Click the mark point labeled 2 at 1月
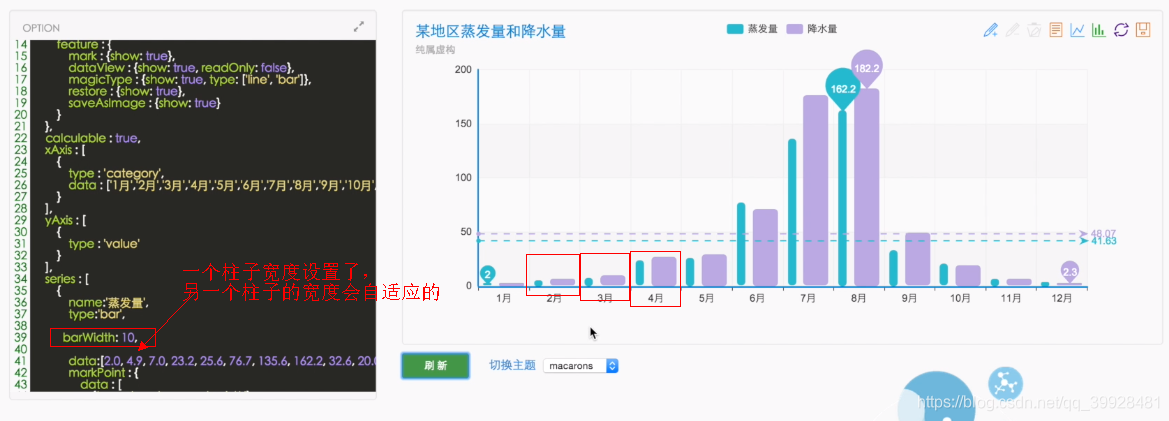The image size is (1169, 421). pos(488,274)
